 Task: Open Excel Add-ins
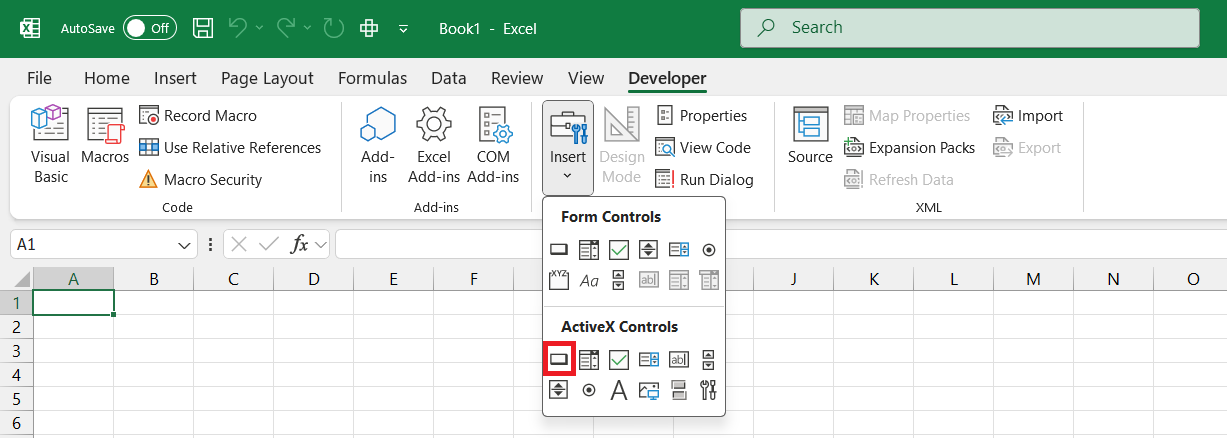pos(434,146)
